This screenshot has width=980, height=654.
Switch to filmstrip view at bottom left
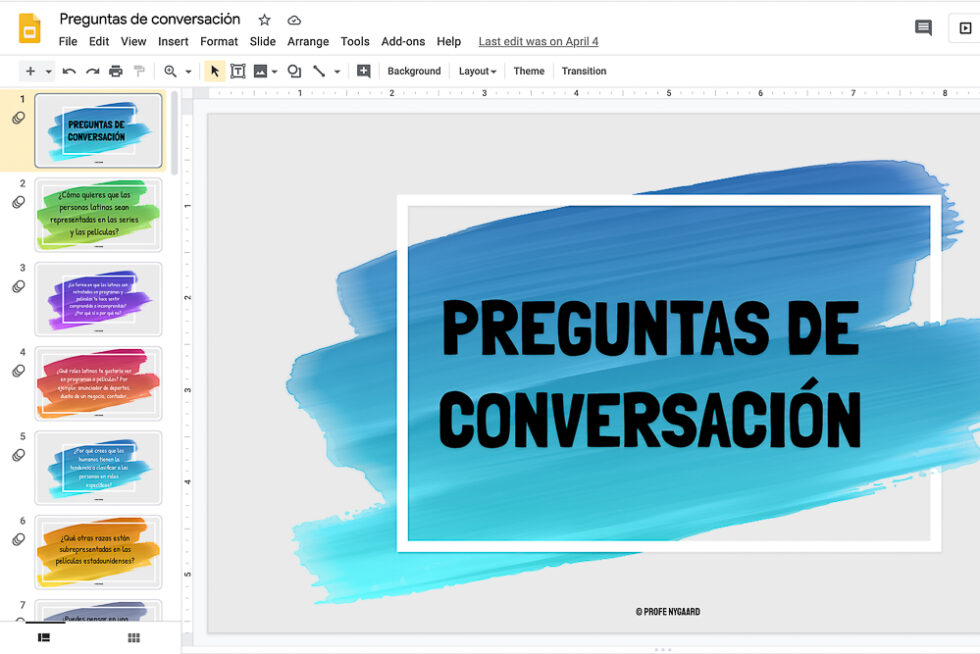click(44, 637)
